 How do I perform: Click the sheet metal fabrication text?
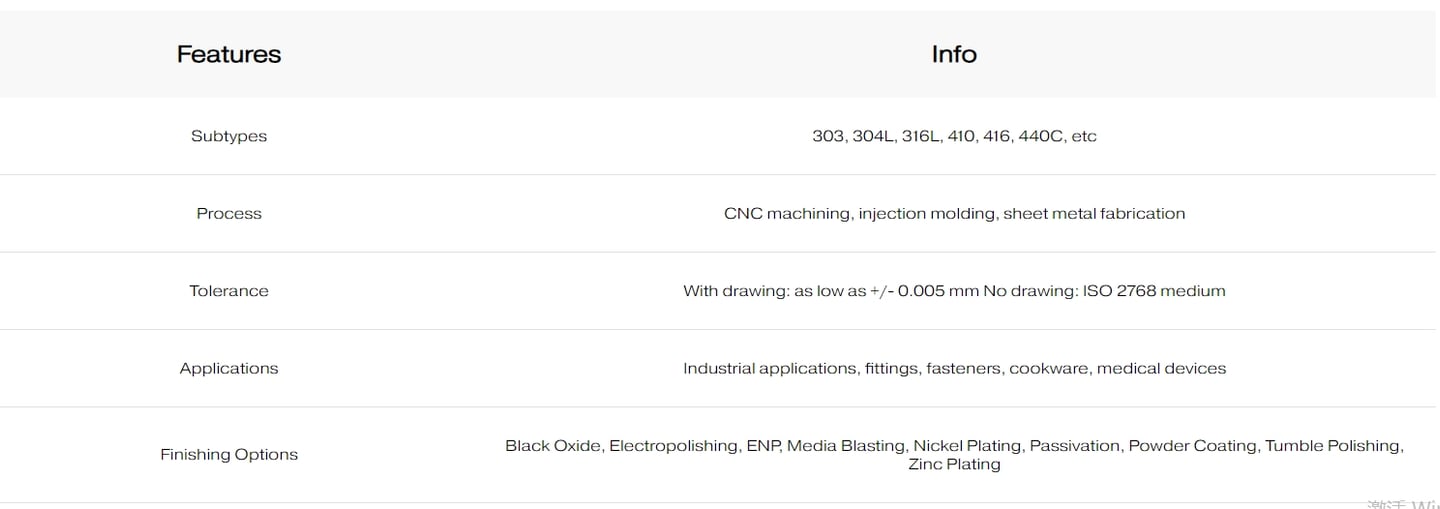[1094, 213]
